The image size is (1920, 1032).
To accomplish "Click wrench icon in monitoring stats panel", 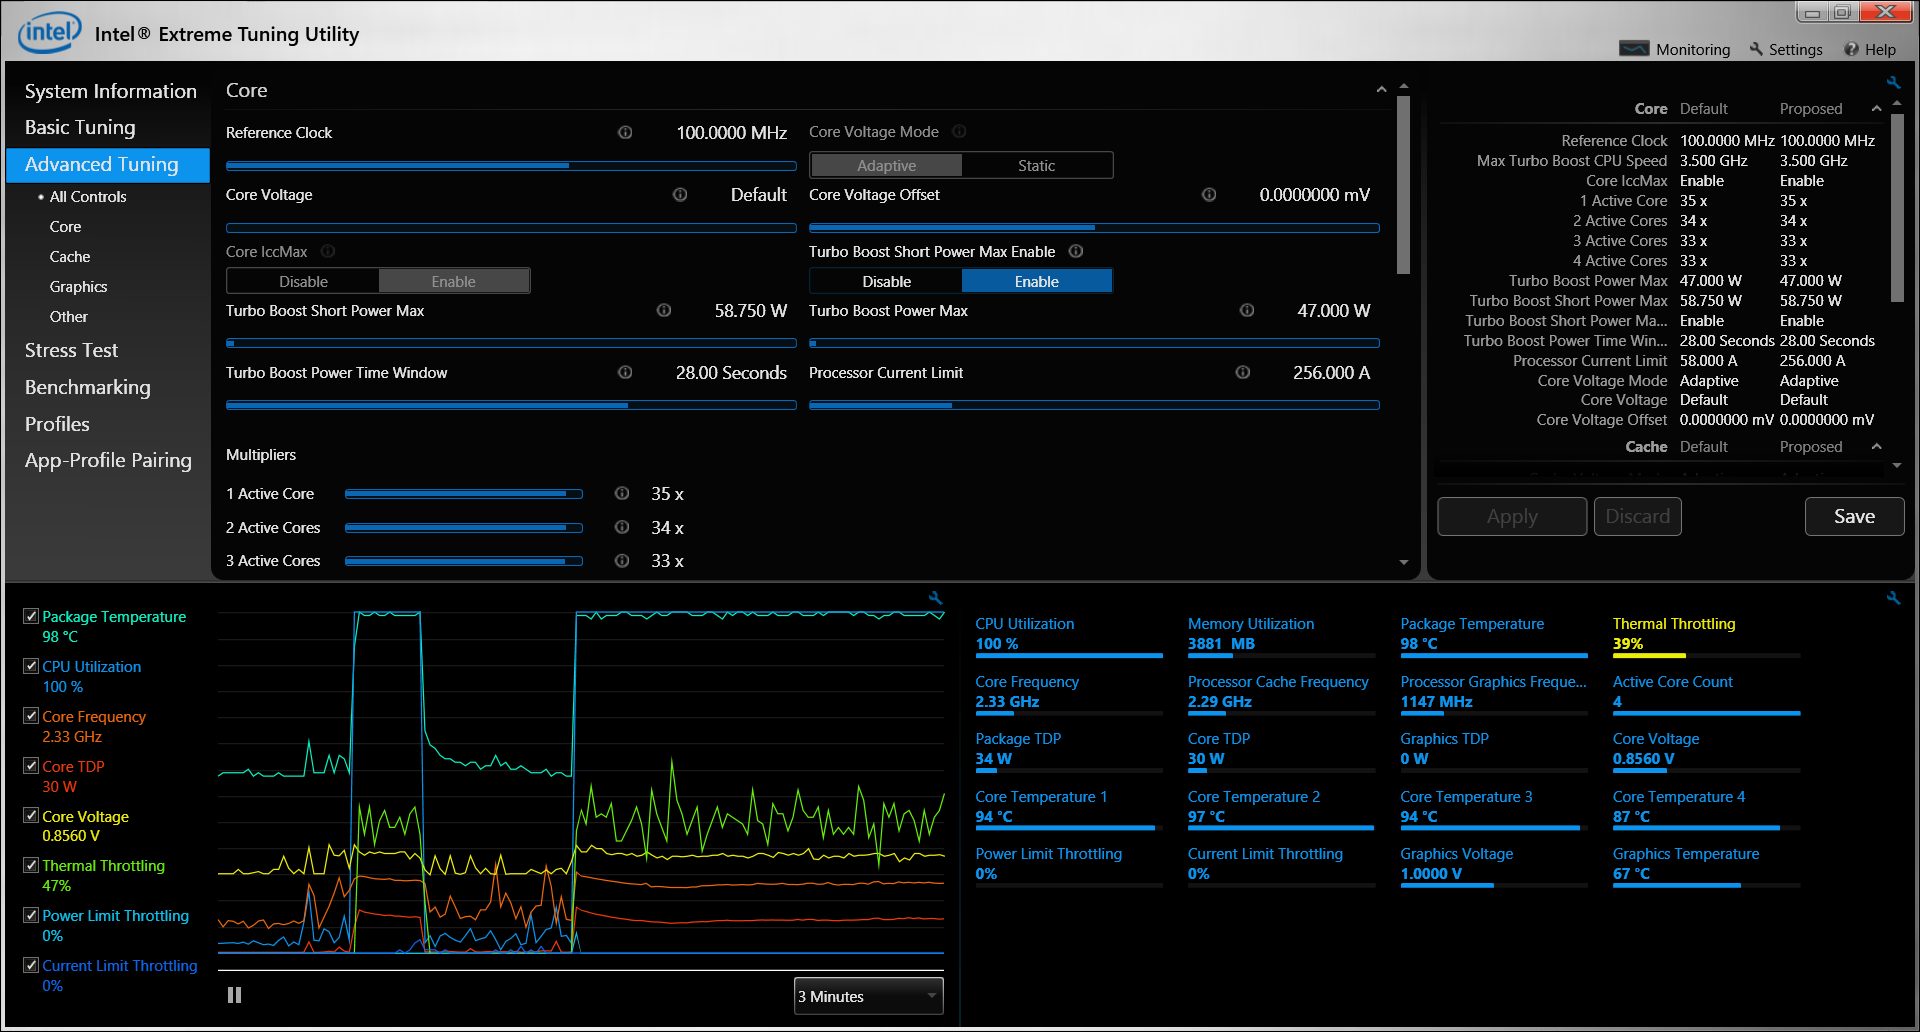I will tap(1893, 598).
